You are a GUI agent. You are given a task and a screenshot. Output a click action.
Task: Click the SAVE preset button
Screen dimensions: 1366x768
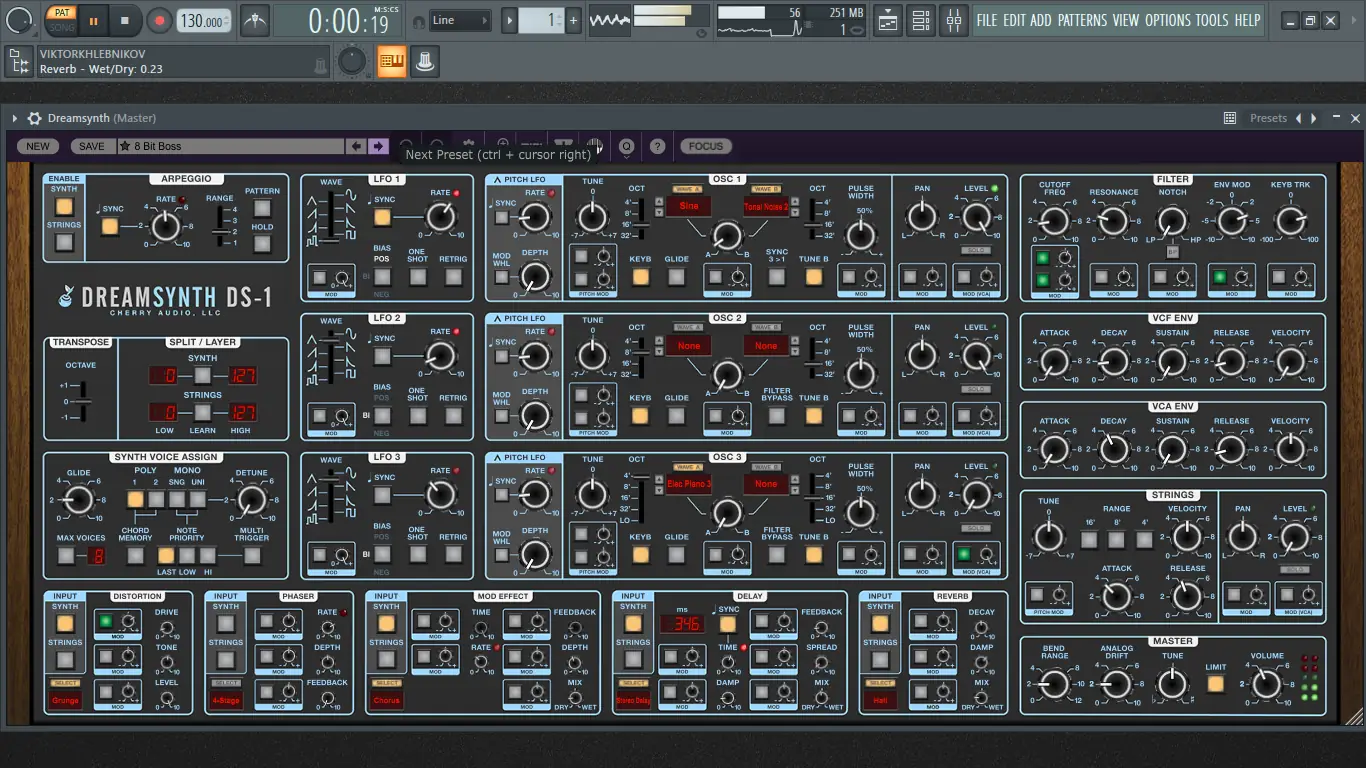pos(92,146)
